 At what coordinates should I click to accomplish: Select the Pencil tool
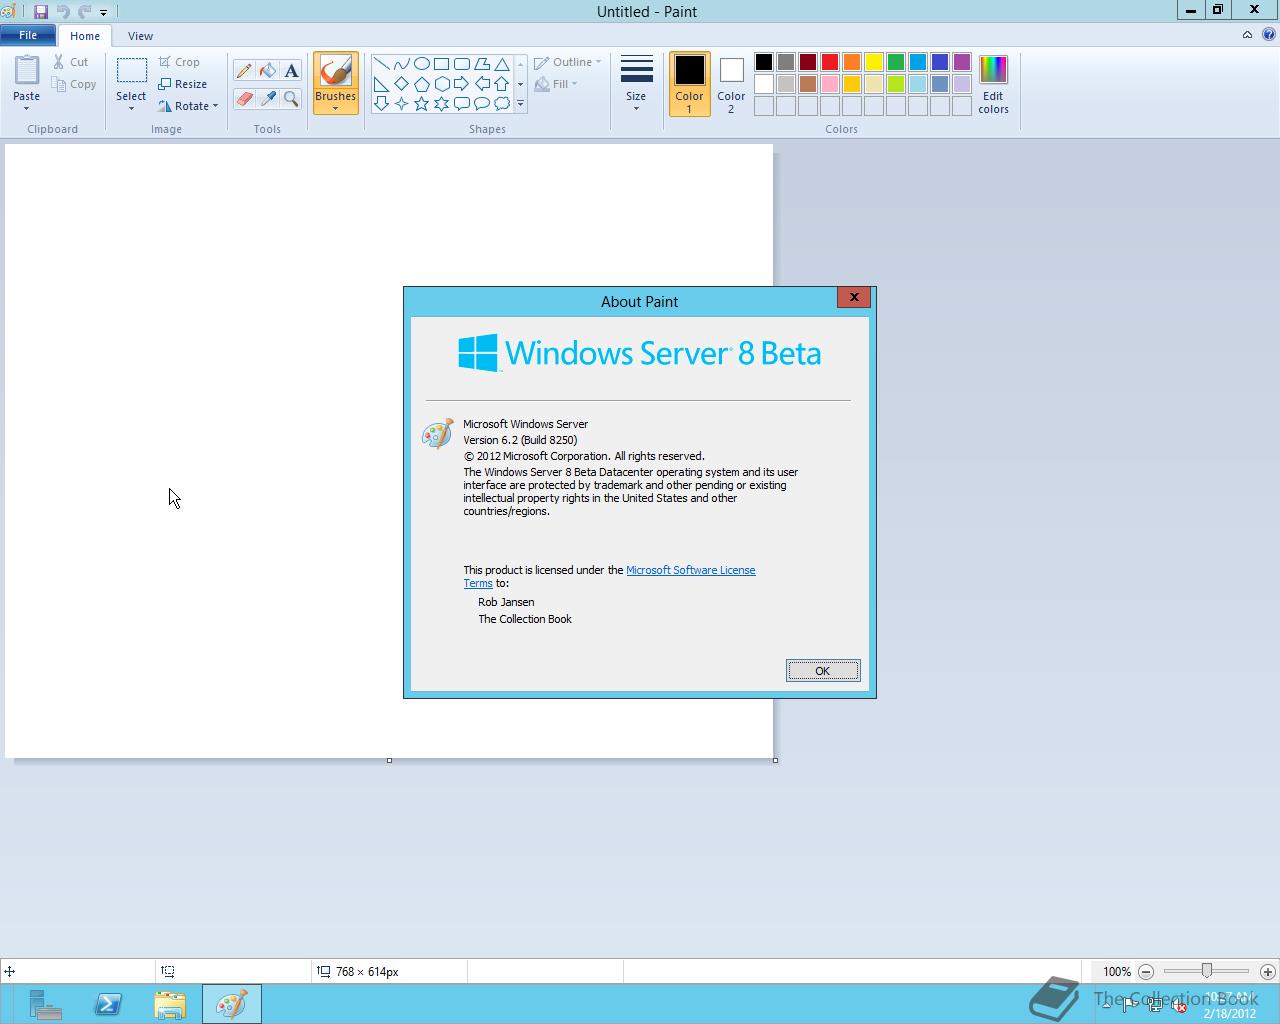(x=244, y=71)
